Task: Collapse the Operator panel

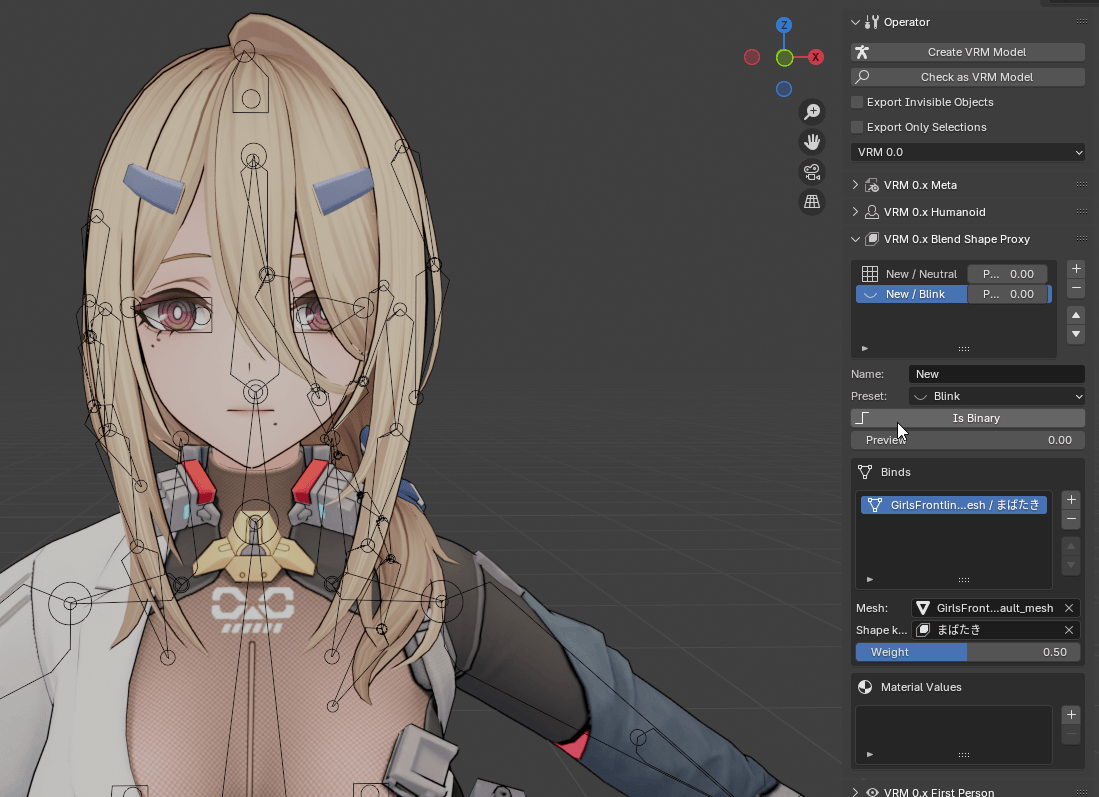Action: [855, 22]
